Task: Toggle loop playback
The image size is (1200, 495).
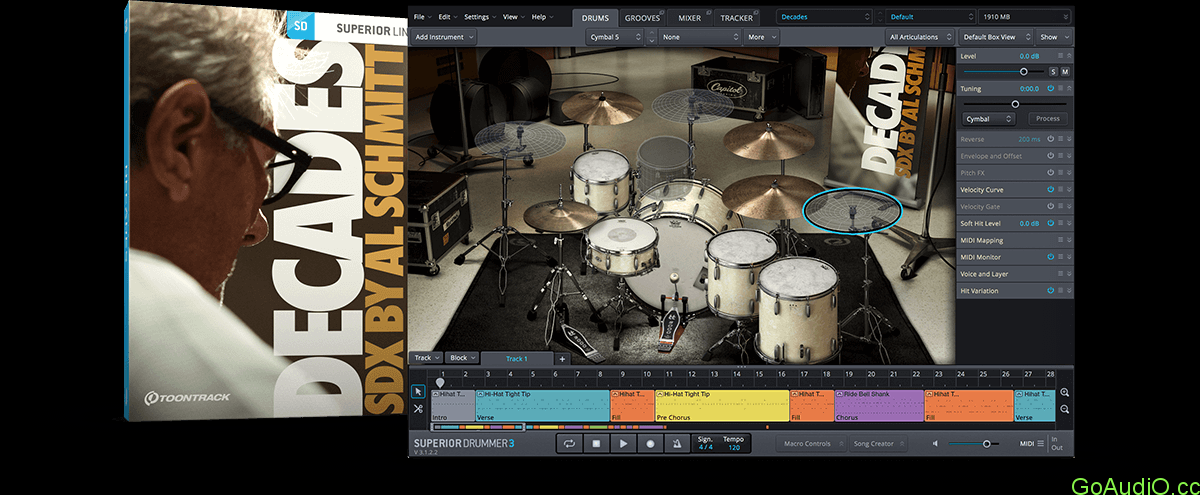Action: pyautogui.click(x=570, y=443)
